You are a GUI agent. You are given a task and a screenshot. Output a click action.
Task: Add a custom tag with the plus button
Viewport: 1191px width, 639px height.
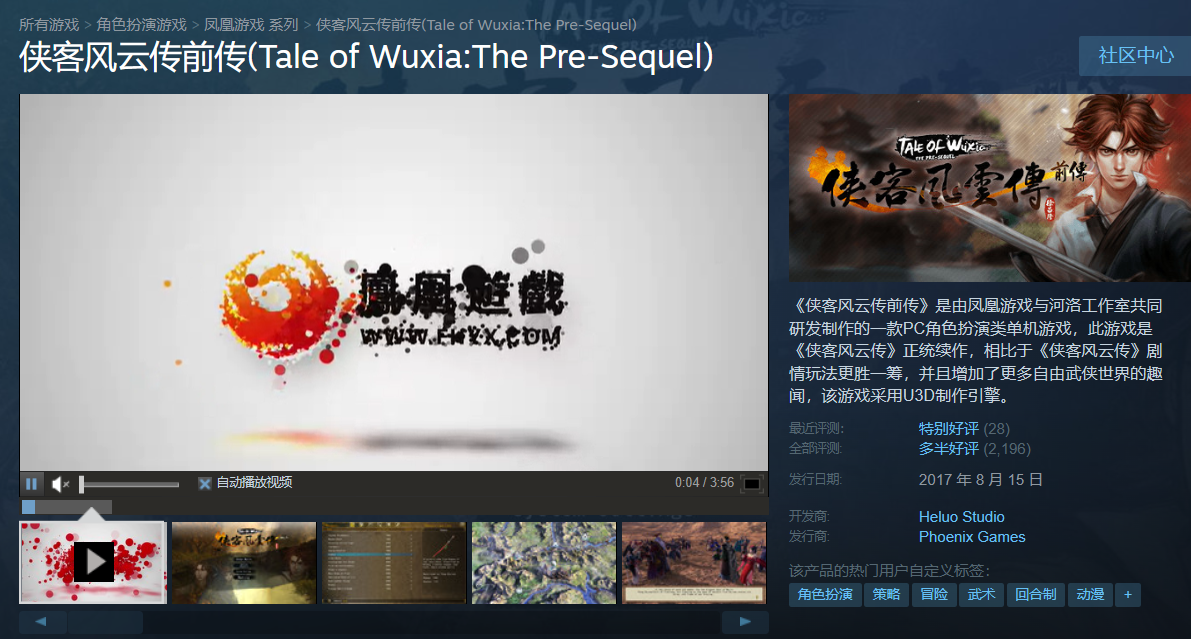1128,594
